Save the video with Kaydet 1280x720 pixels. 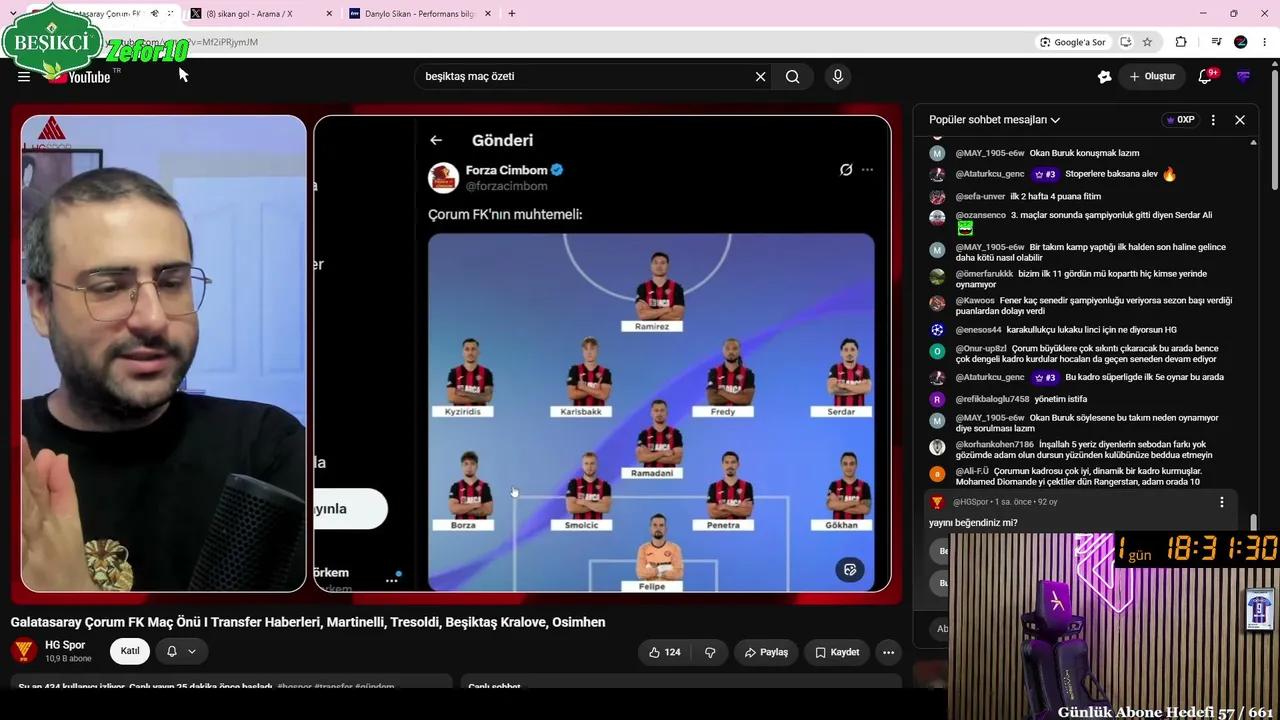pos(837,652)
